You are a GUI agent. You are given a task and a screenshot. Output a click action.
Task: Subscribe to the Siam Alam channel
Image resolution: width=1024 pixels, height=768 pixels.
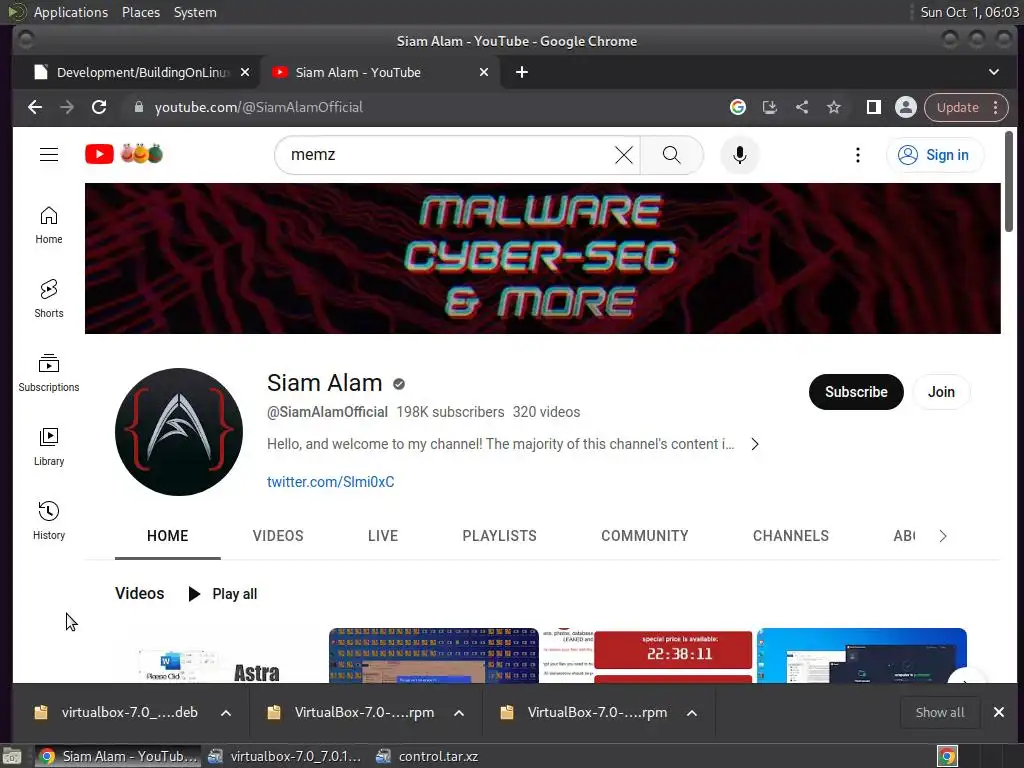(856, 392)
